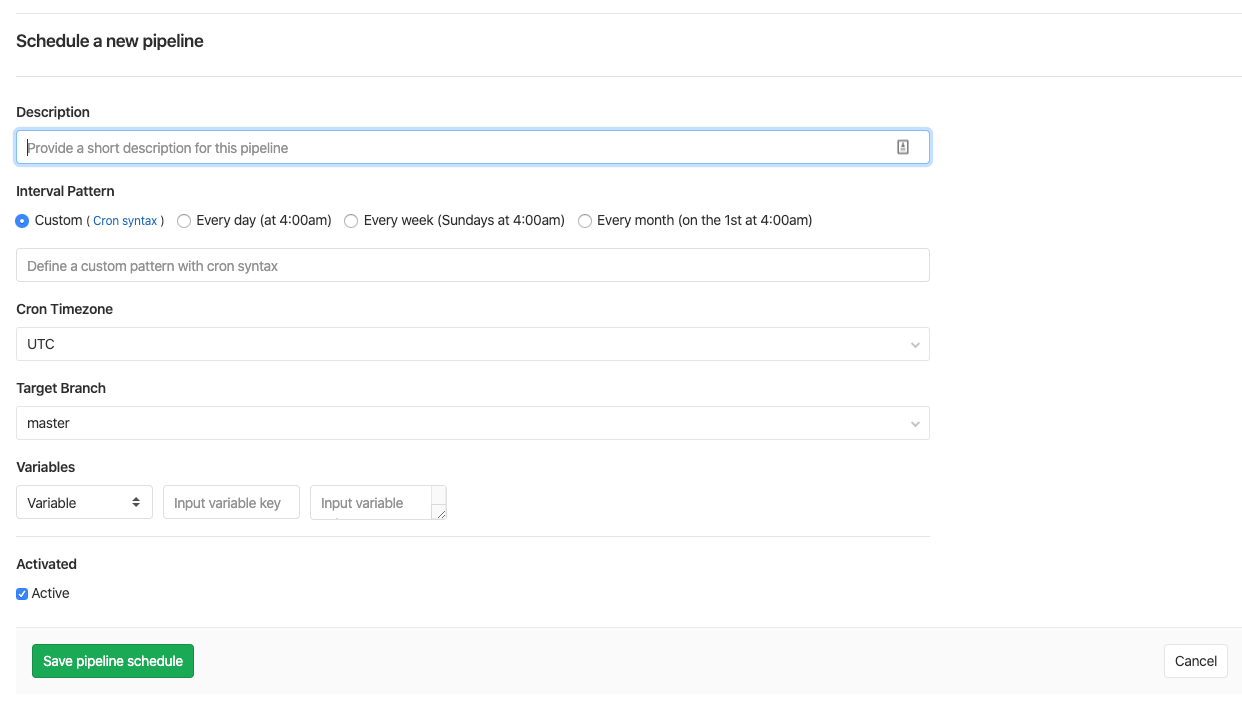This screenshot has width=1242, height=723.
Task: Select the "Every day (at 4:00am)" option
Action: pos(184,220)
